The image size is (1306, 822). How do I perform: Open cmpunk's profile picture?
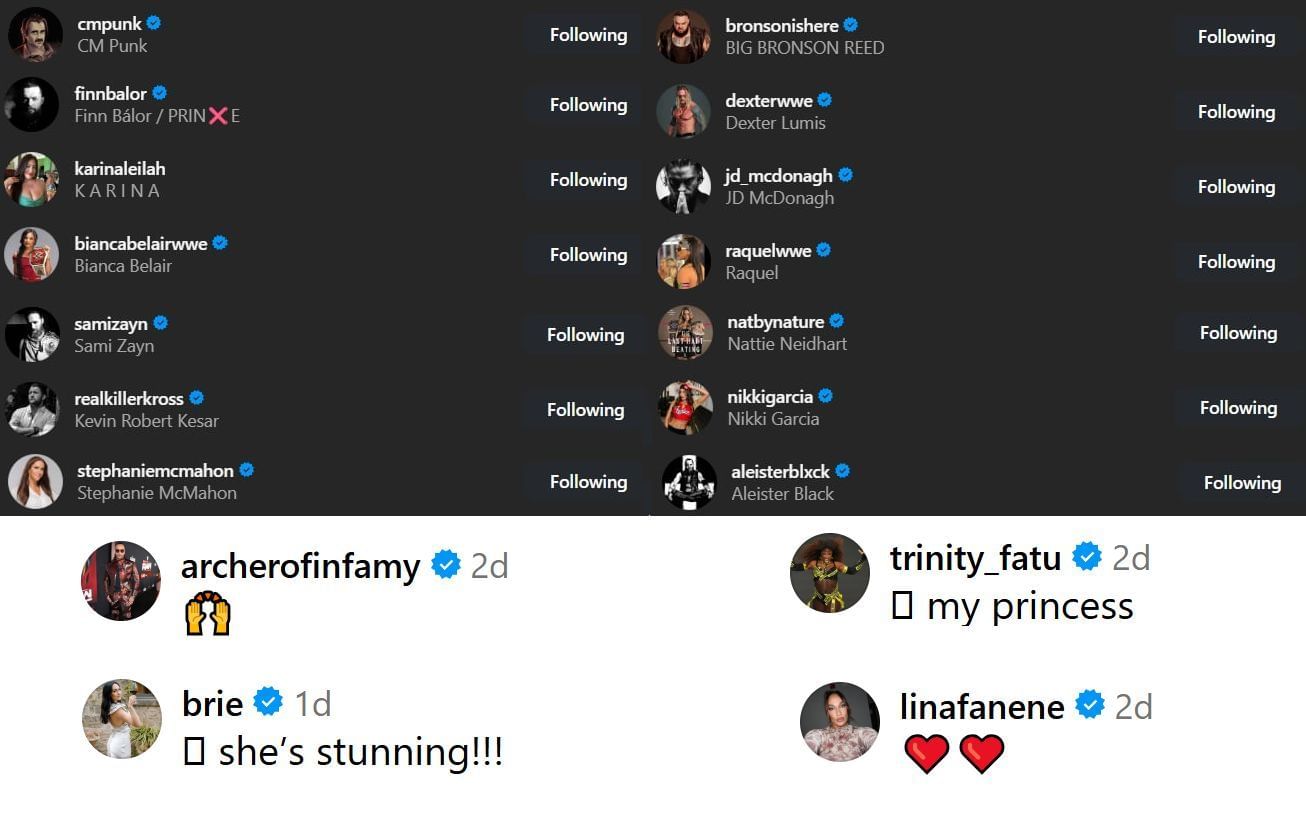[x=35, y=35]
